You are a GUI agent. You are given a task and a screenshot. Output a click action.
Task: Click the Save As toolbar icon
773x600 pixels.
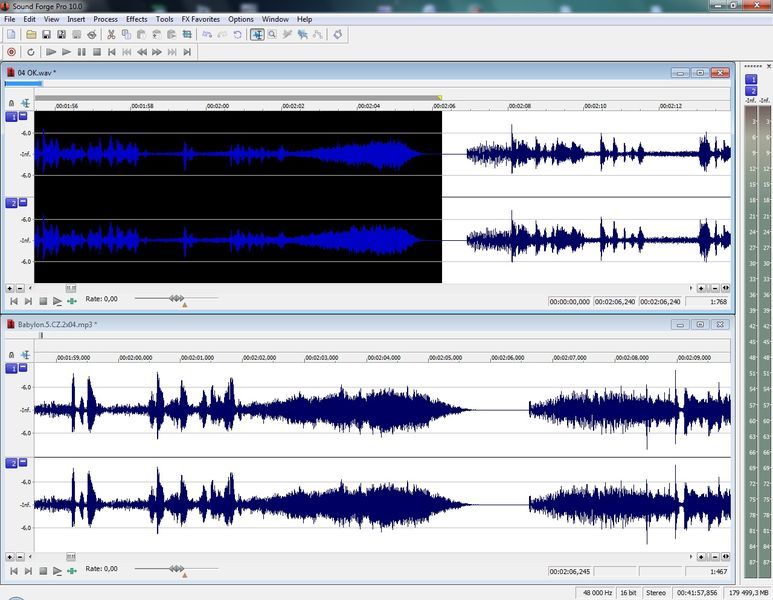pyautogui.click(x=62, y=35)
